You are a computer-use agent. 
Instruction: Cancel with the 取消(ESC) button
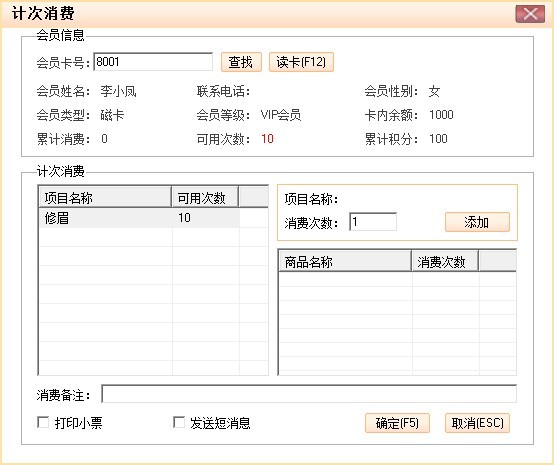click(477, 423)
